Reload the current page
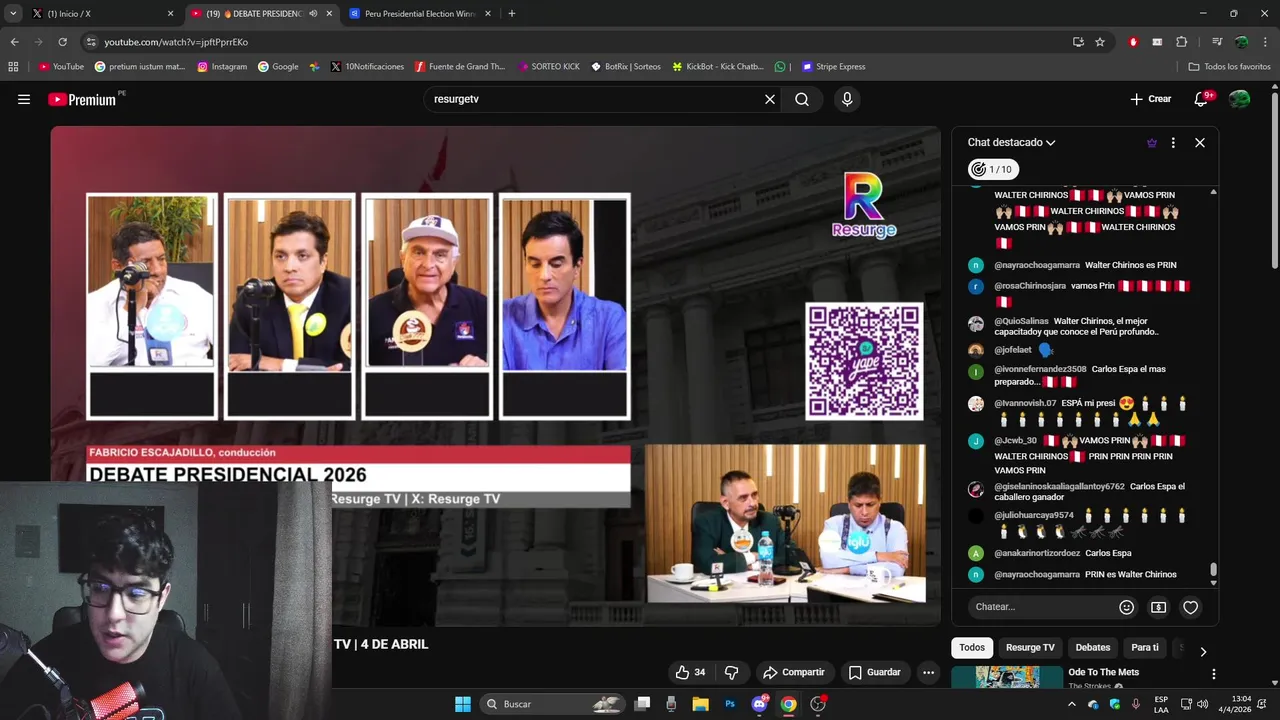 pyautogui.click(x=62, y=42)
